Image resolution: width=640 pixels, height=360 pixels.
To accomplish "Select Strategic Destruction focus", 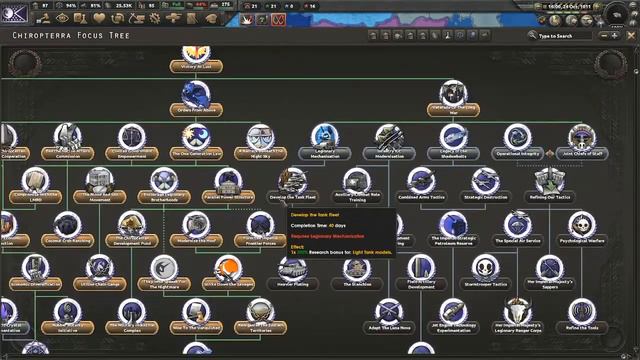I will [x=486, y=186].
